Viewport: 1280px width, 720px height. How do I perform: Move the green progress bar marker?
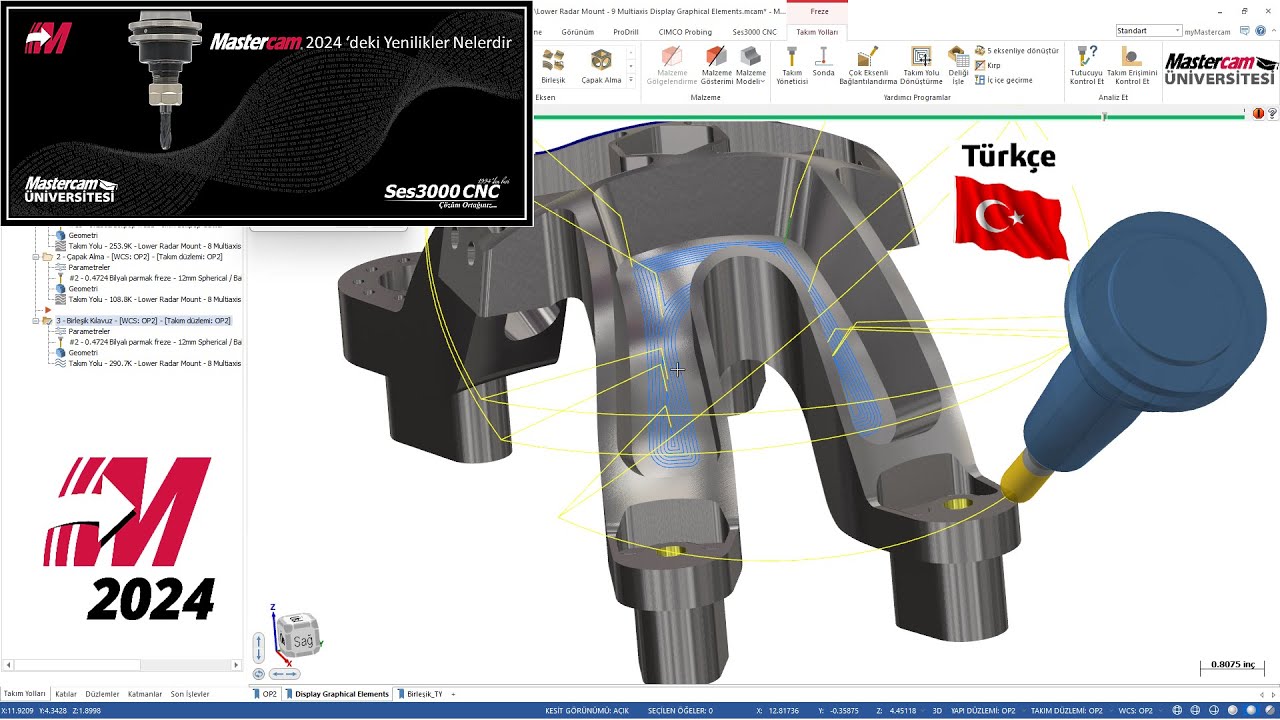[1104, 117]
